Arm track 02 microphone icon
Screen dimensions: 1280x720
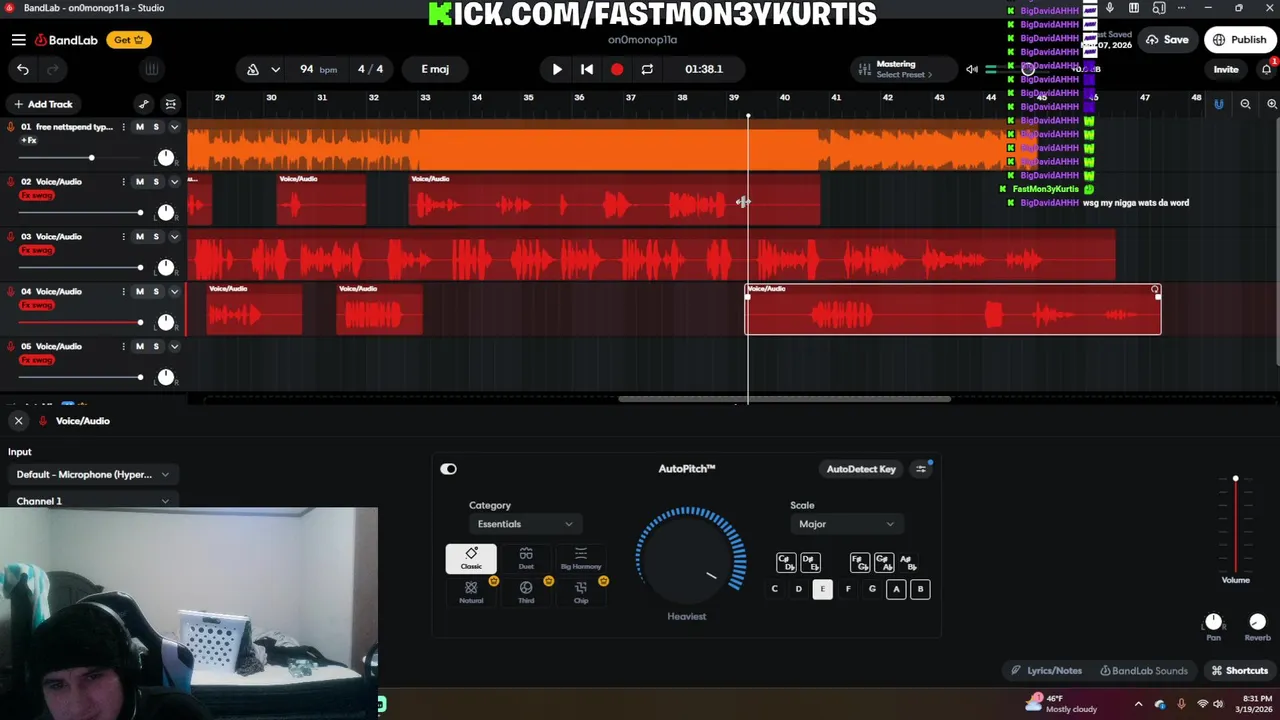tap(11, 182)
